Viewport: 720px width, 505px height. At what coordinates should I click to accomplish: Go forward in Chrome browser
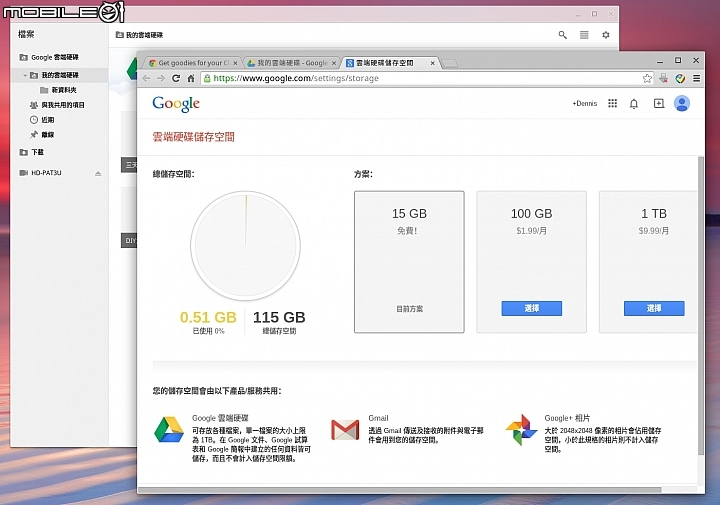(161, 79)
